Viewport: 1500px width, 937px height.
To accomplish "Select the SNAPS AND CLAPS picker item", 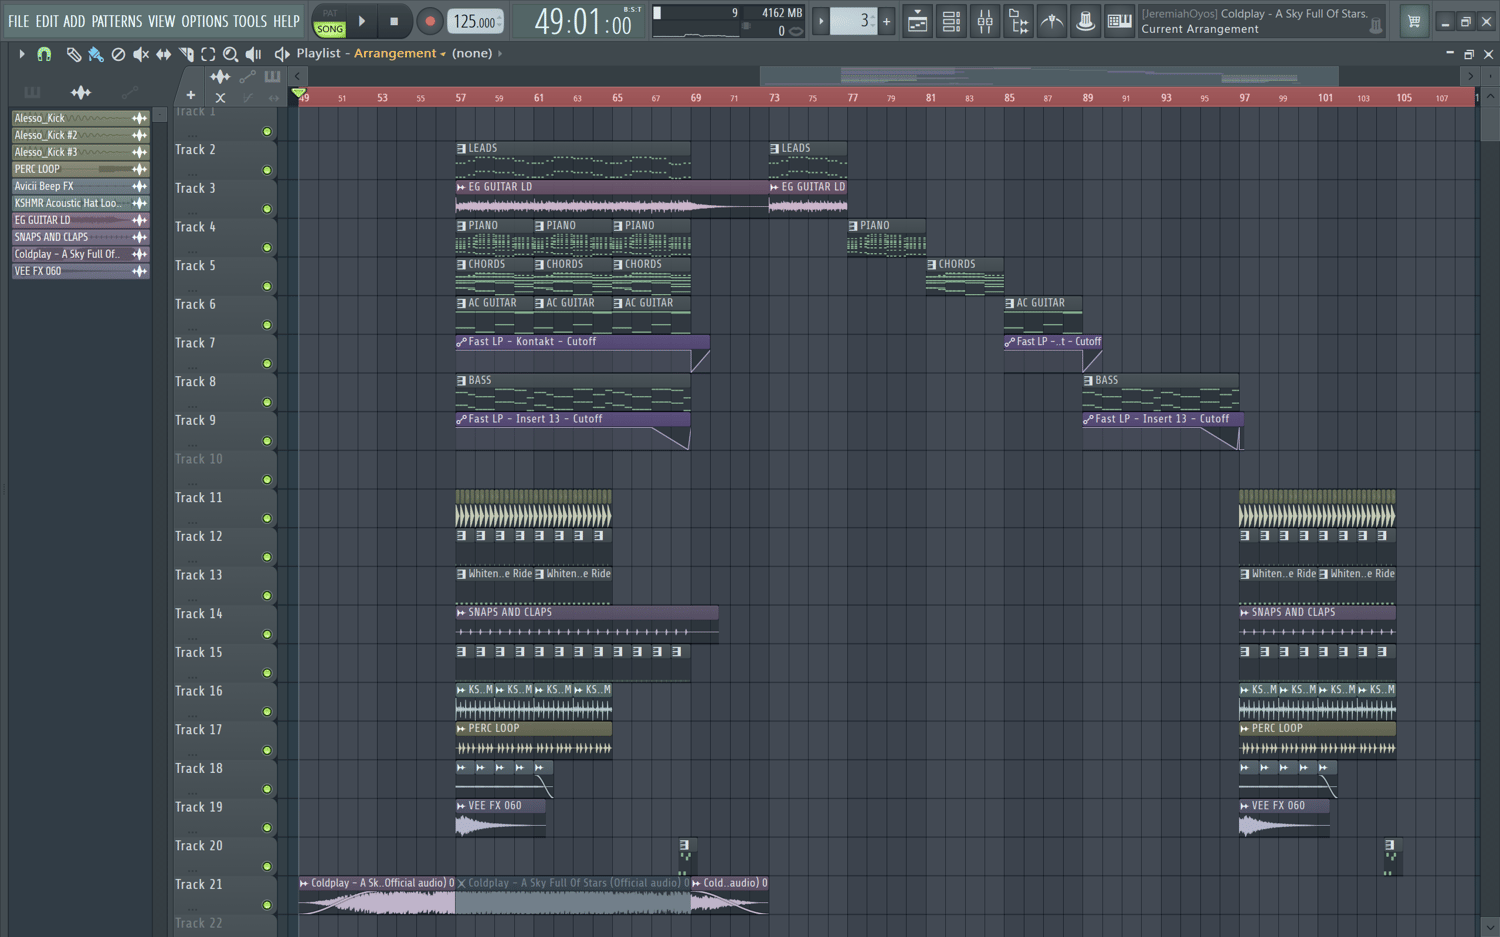I will click(x=80, y=237).
